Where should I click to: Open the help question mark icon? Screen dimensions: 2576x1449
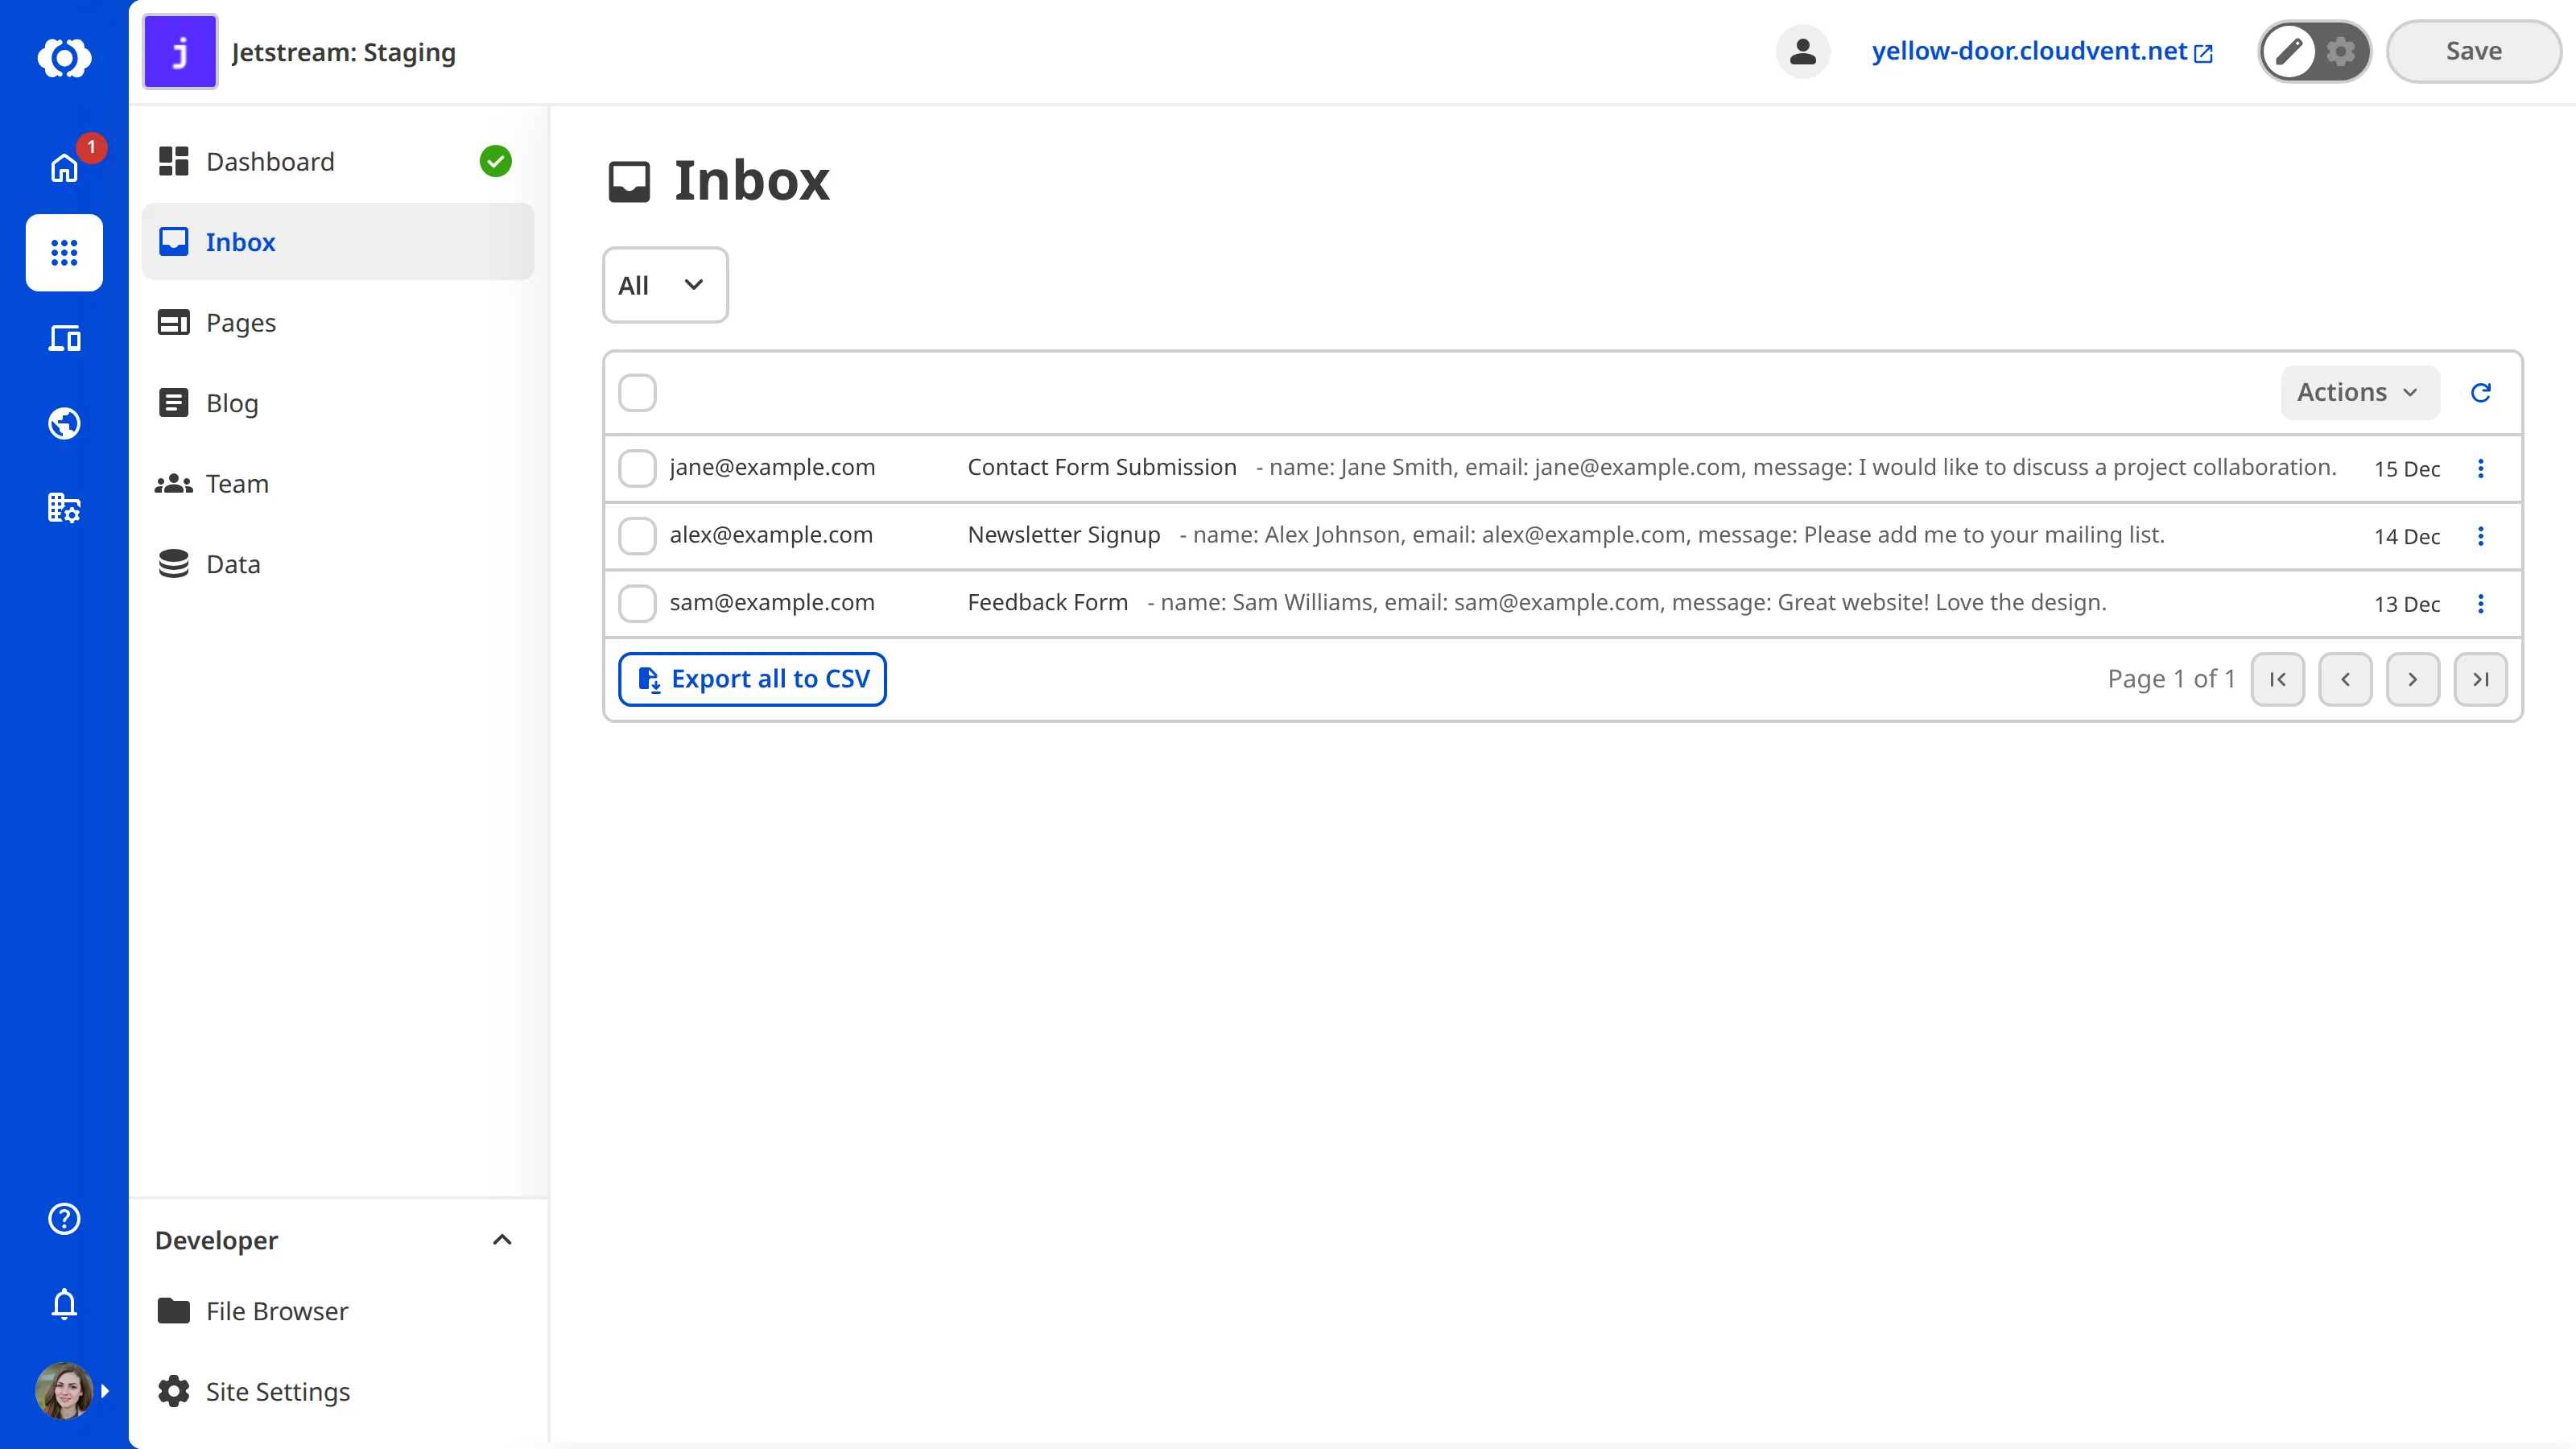click(x=64, y=1218)
